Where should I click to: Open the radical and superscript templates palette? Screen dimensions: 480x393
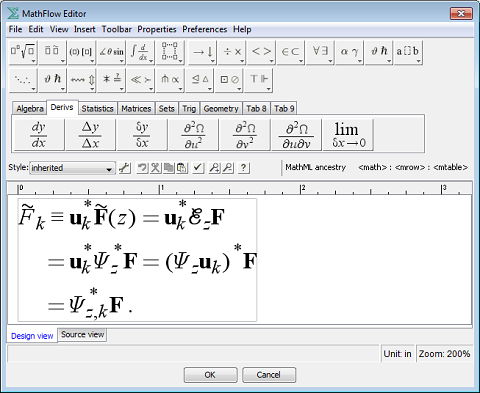point(23,52)
